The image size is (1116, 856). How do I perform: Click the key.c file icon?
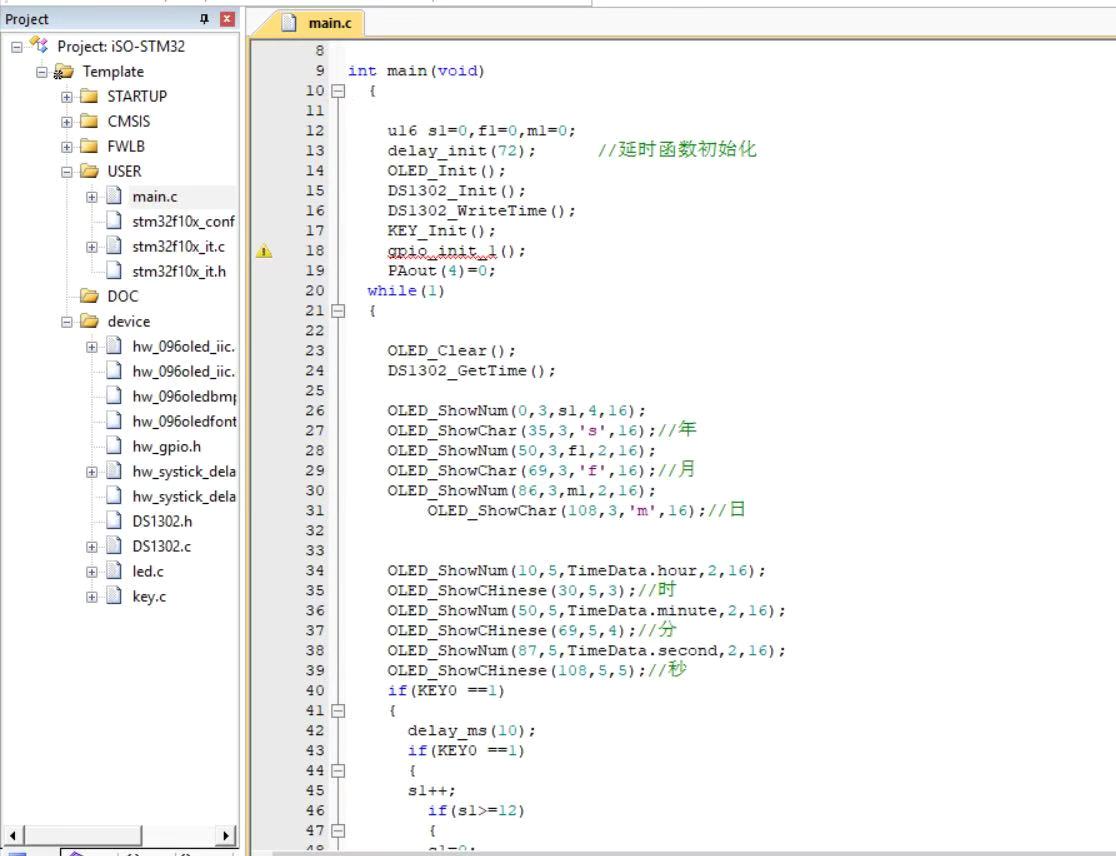(114, 596)
